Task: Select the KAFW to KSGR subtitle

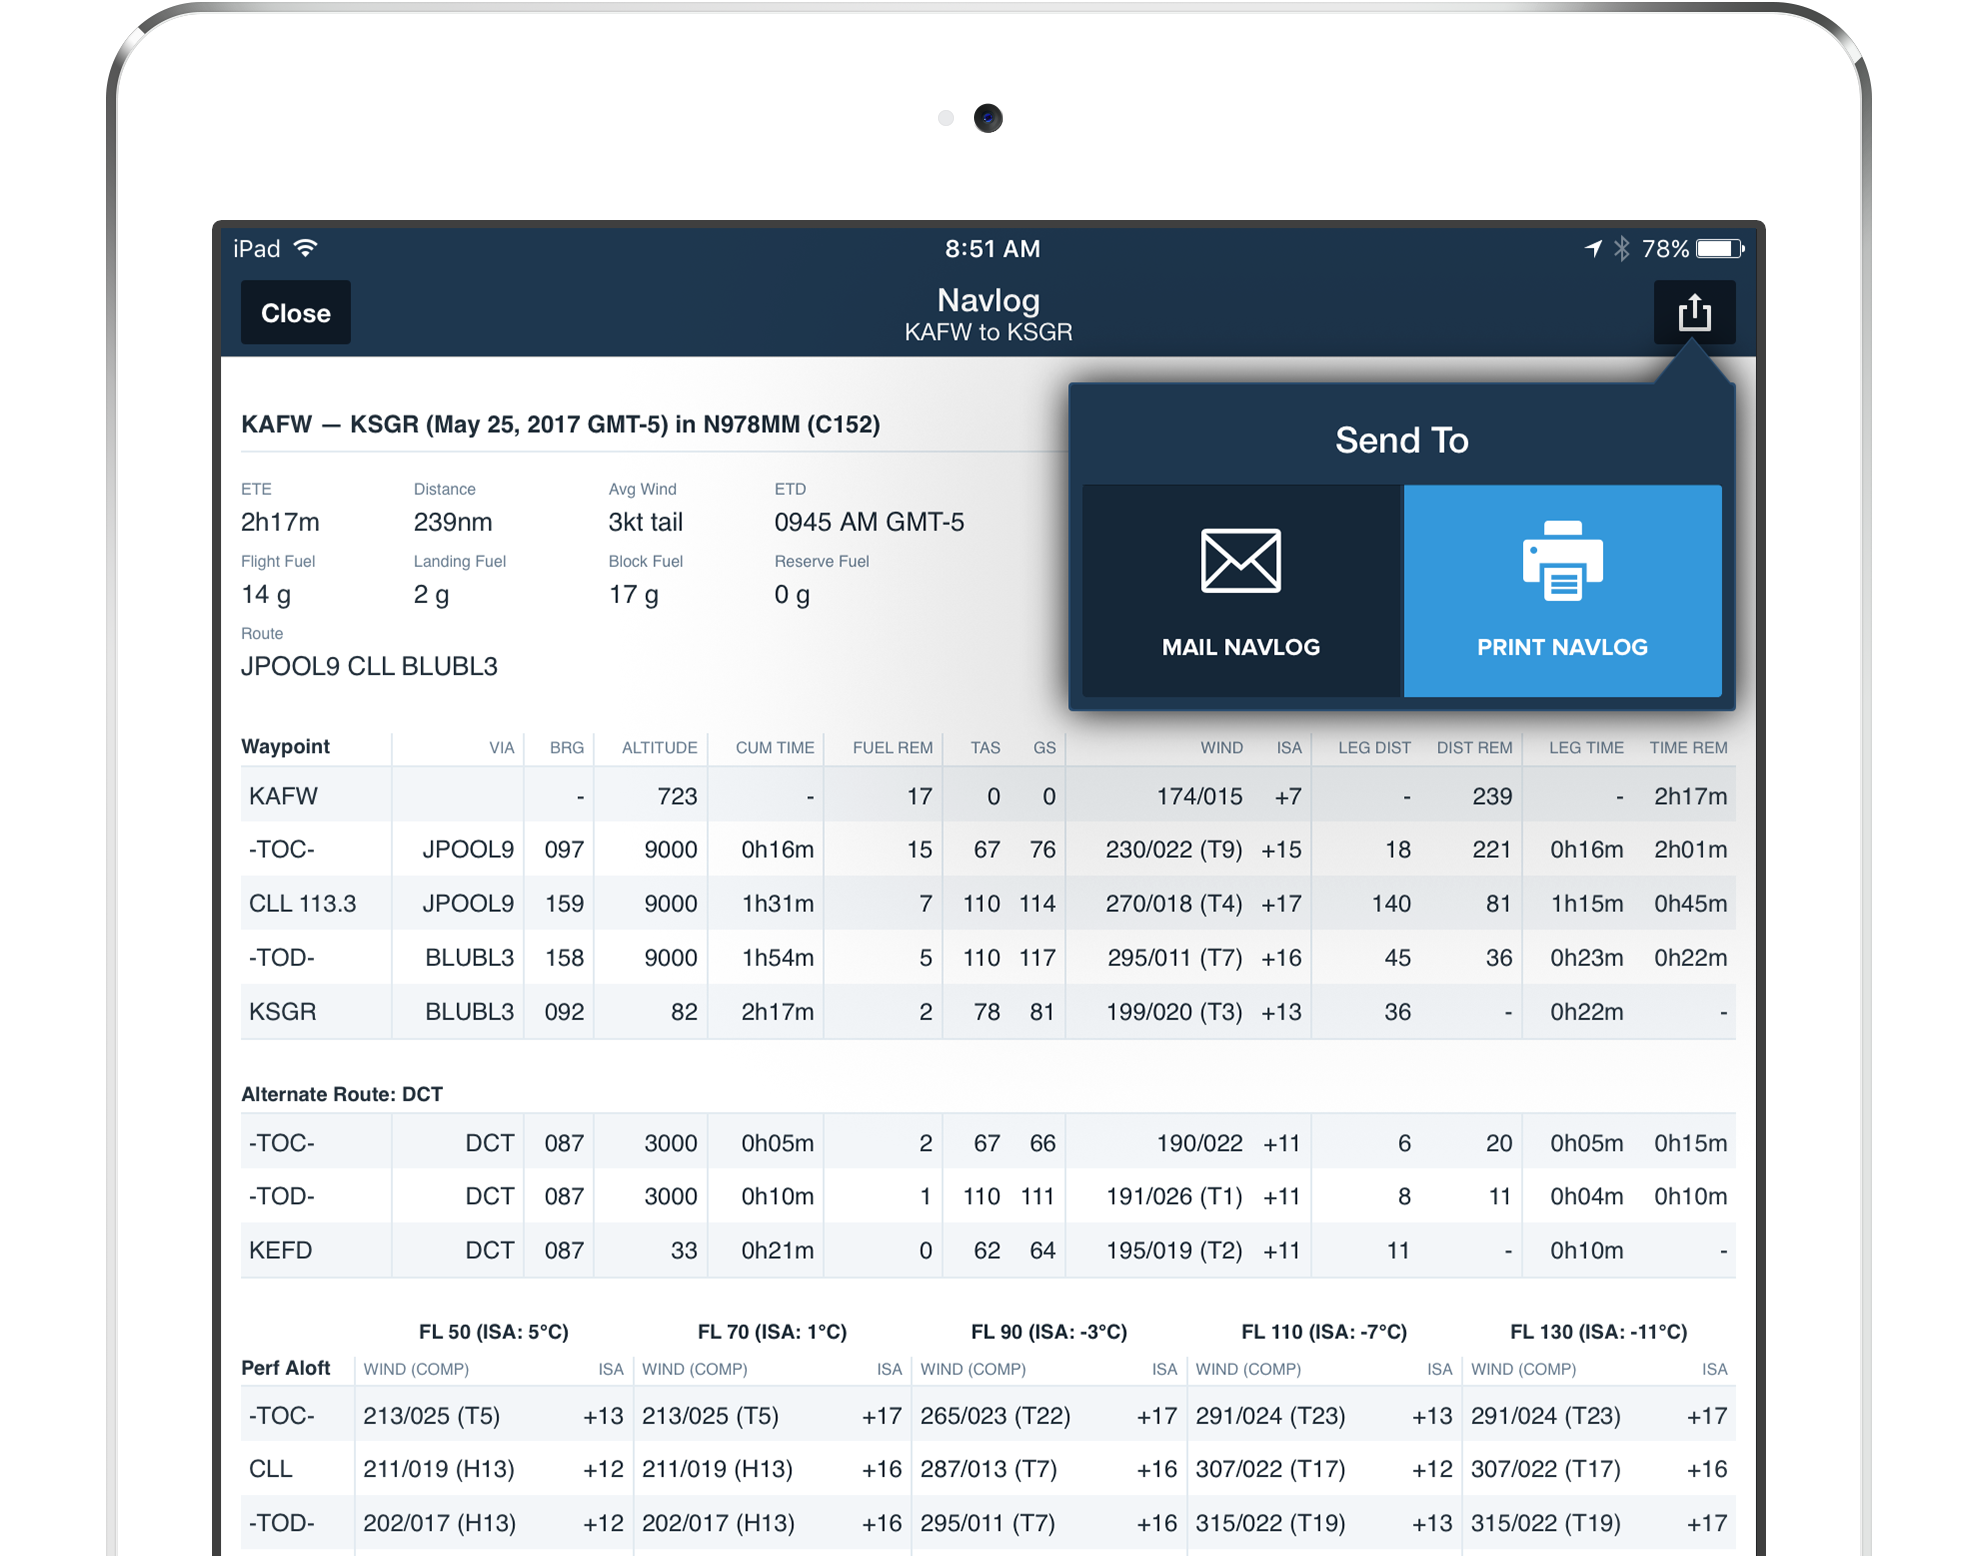Action: click(x=988, y=332)
